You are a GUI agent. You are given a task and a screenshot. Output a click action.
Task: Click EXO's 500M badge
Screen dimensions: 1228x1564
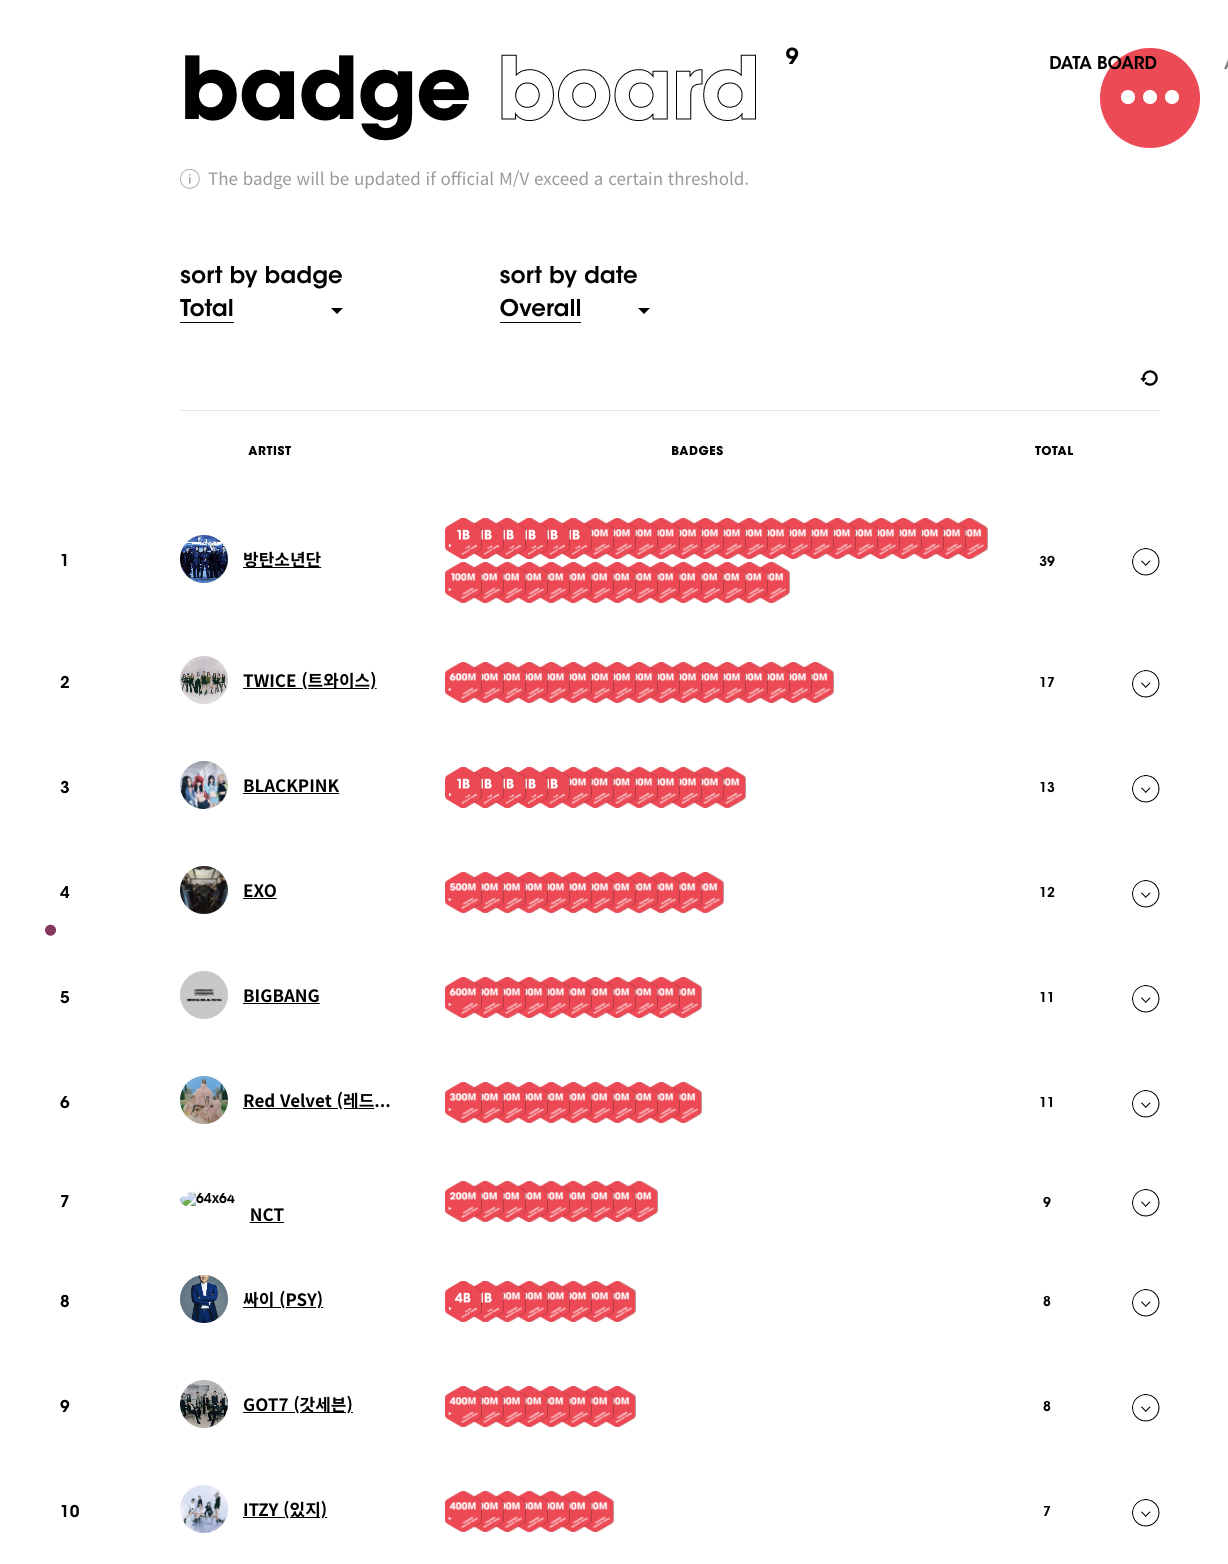(462, 892)
